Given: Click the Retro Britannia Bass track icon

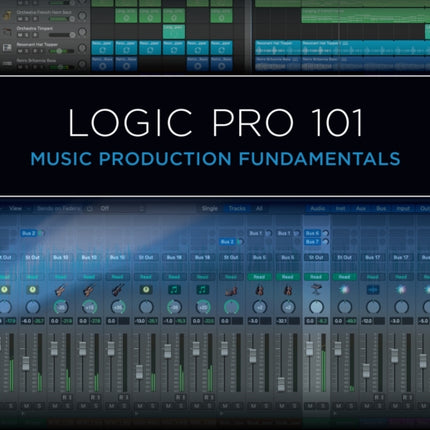Looking at the screenshot, I should click(7, 64).
